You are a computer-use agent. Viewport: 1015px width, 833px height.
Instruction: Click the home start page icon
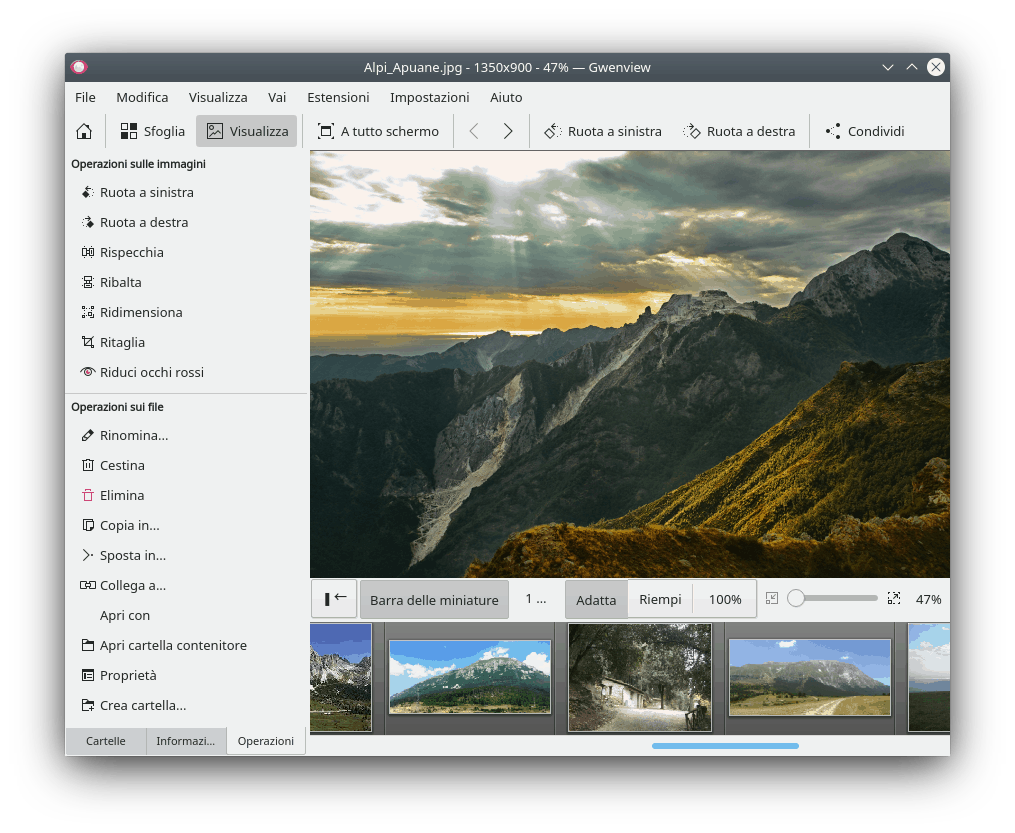pyautogui.click(x=84, y=131)
